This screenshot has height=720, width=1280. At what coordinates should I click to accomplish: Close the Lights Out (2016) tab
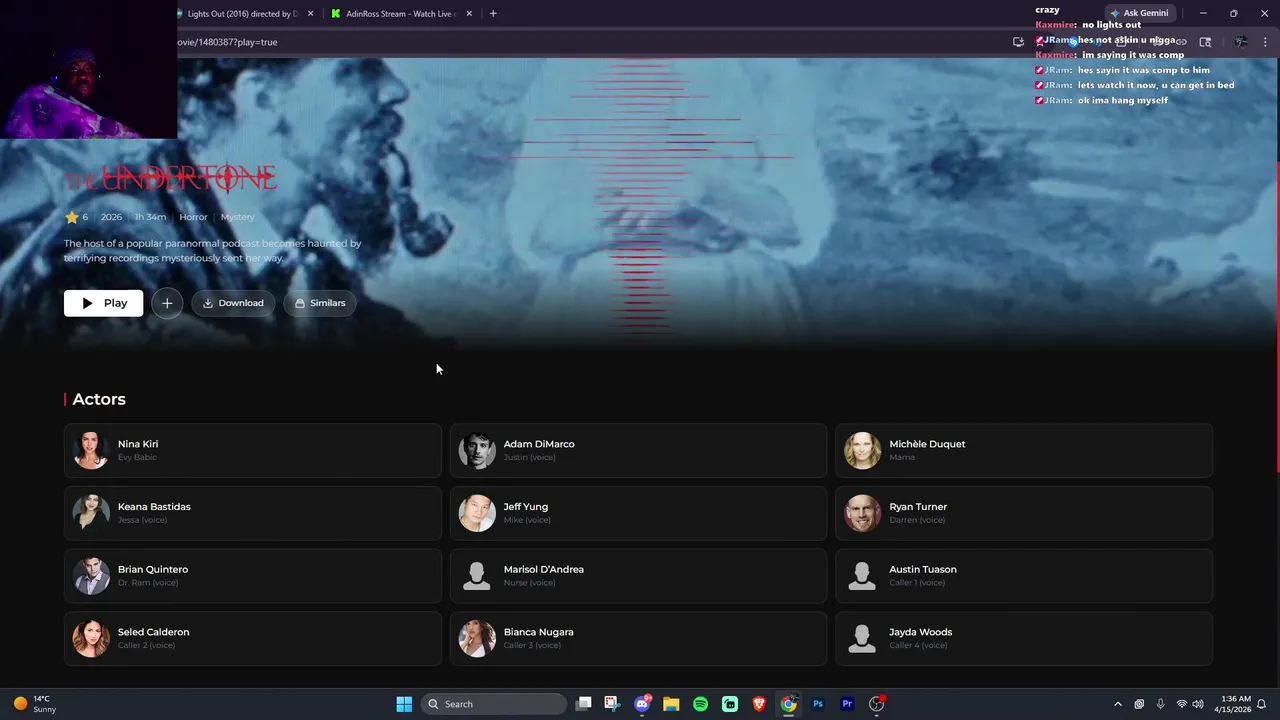coord(310,14)
